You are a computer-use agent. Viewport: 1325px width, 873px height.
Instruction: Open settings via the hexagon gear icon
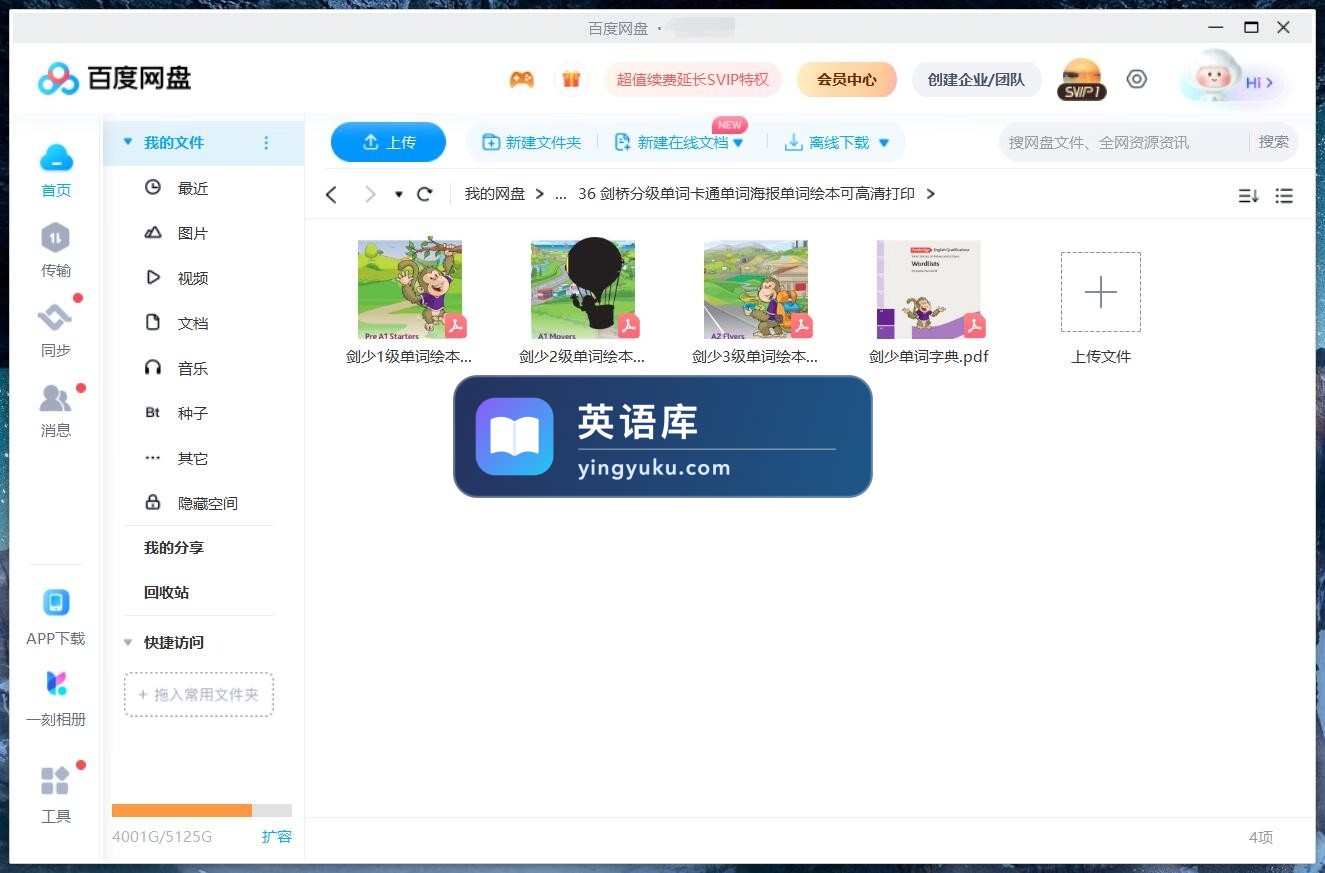(1137, 79)
